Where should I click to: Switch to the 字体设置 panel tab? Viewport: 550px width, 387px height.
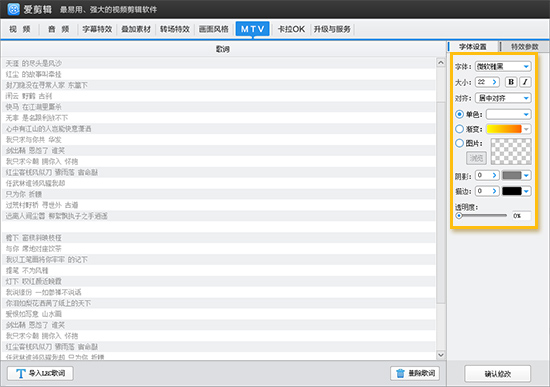pos(473,47)
